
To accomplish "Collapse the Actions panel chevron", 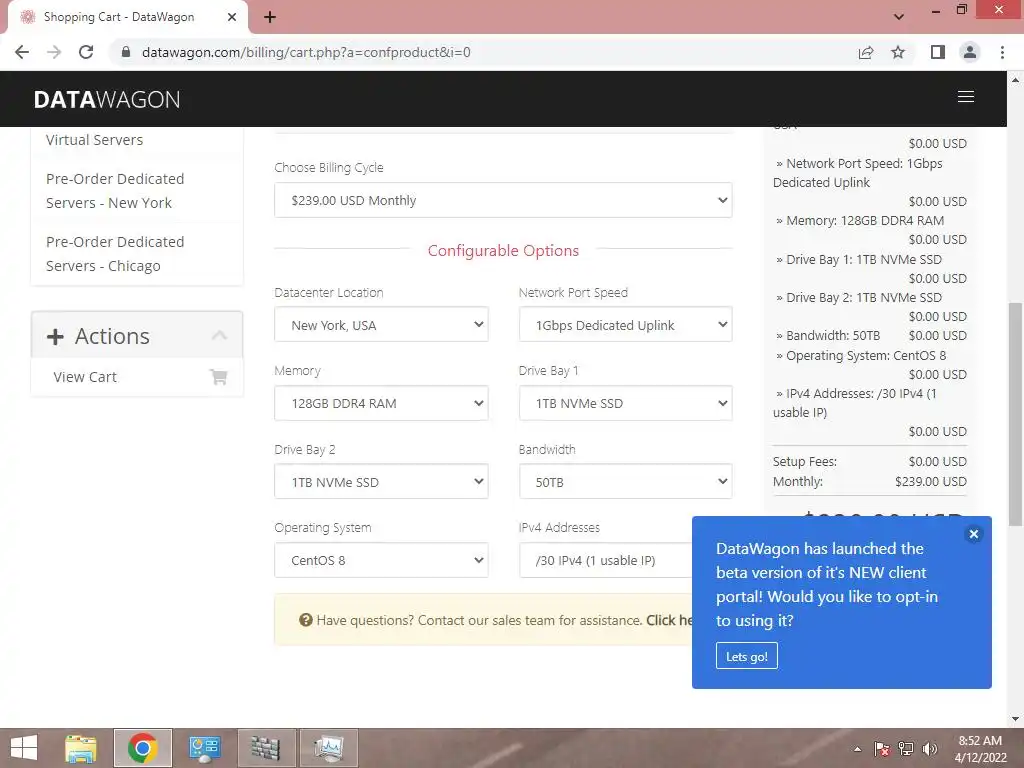I will 219,336.
